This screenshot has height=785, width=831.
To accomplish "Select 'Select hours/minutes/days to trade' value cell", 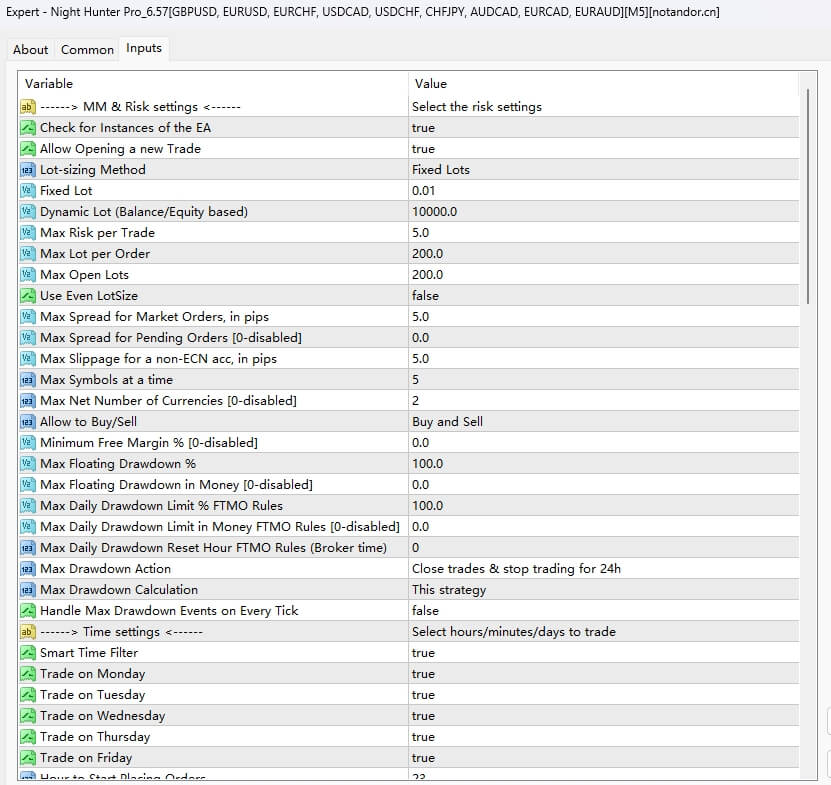I will 604,632.
